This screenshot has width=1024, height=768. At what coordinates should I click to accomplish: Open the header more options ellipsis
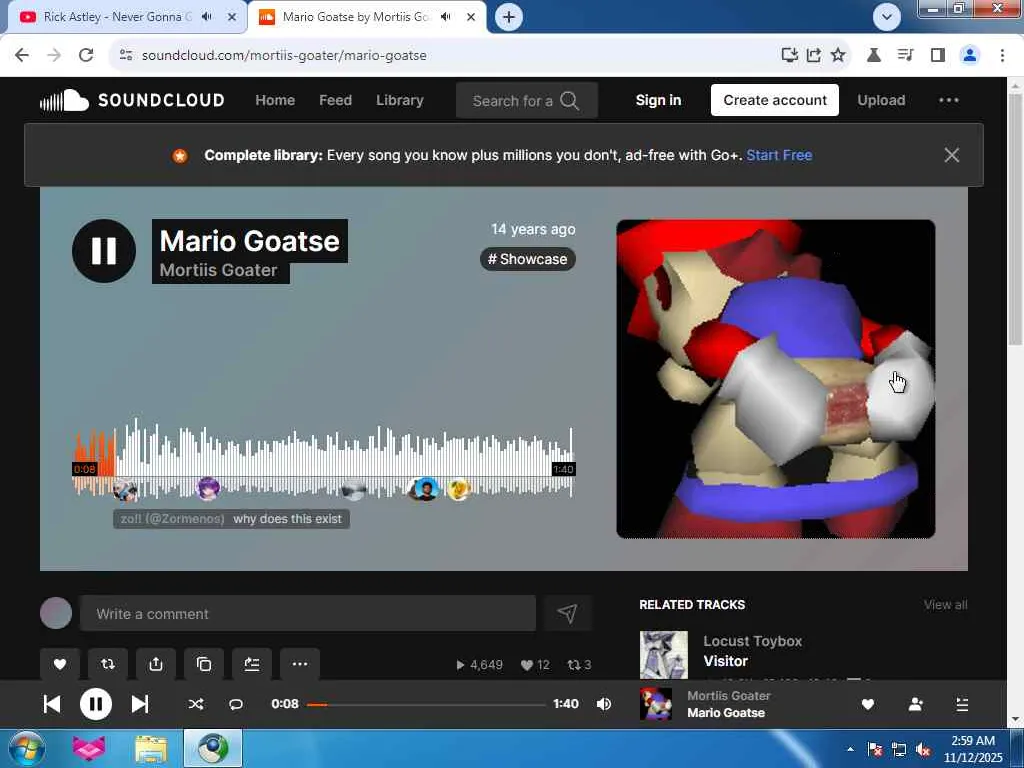tap(948, 101)
